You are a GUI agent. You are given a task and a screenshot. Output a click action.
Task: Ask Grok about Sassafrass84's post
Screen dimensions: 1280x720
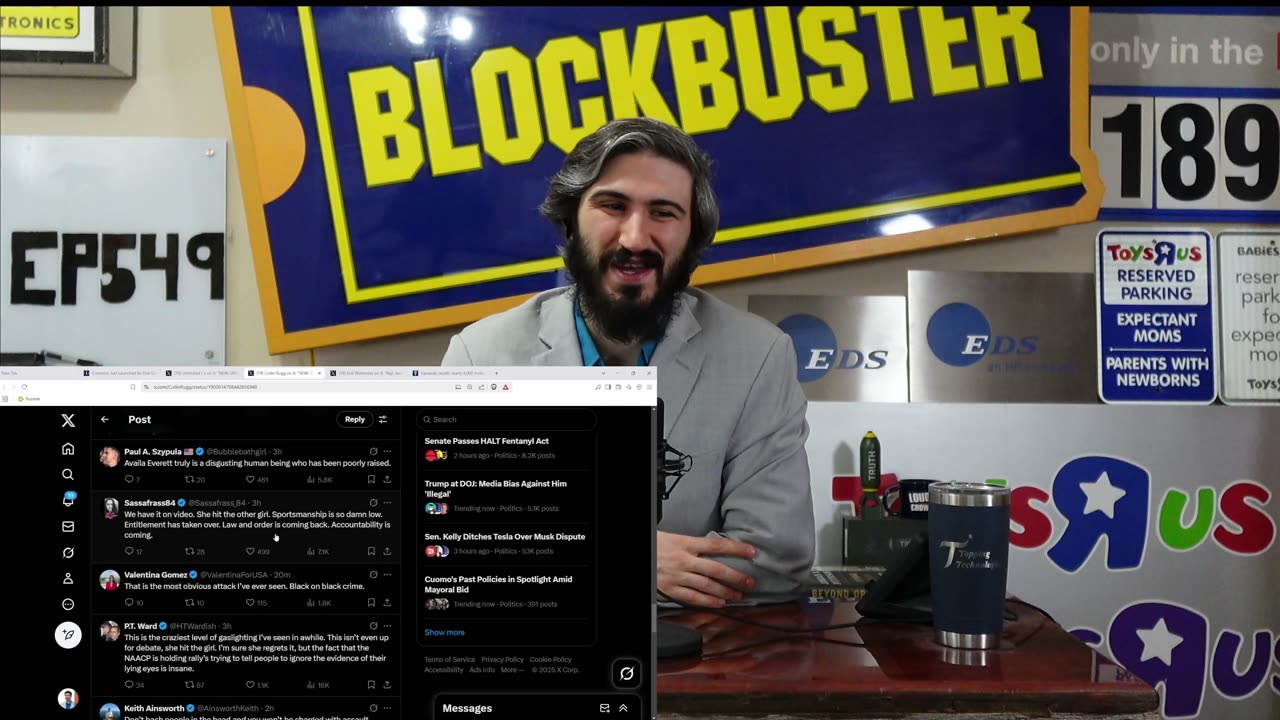click(x=373, y=502)
